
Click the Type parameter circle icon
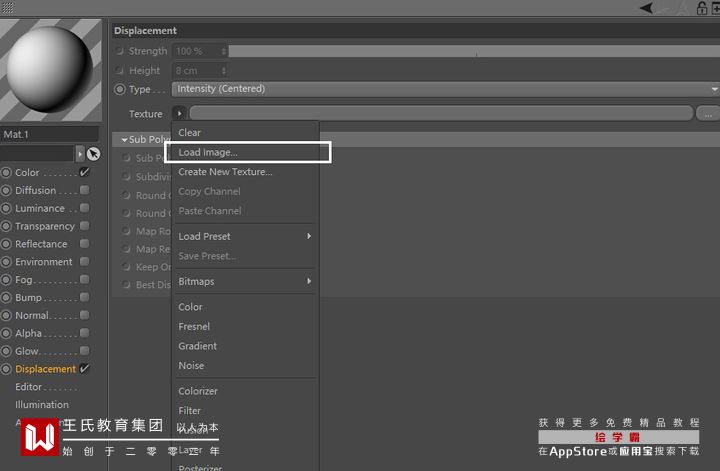tap(119, 89)
